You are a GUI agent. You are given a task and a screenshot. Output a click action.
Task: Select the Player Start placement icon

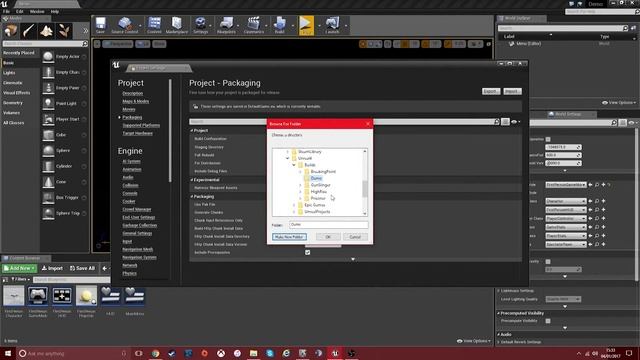[48, 119]
